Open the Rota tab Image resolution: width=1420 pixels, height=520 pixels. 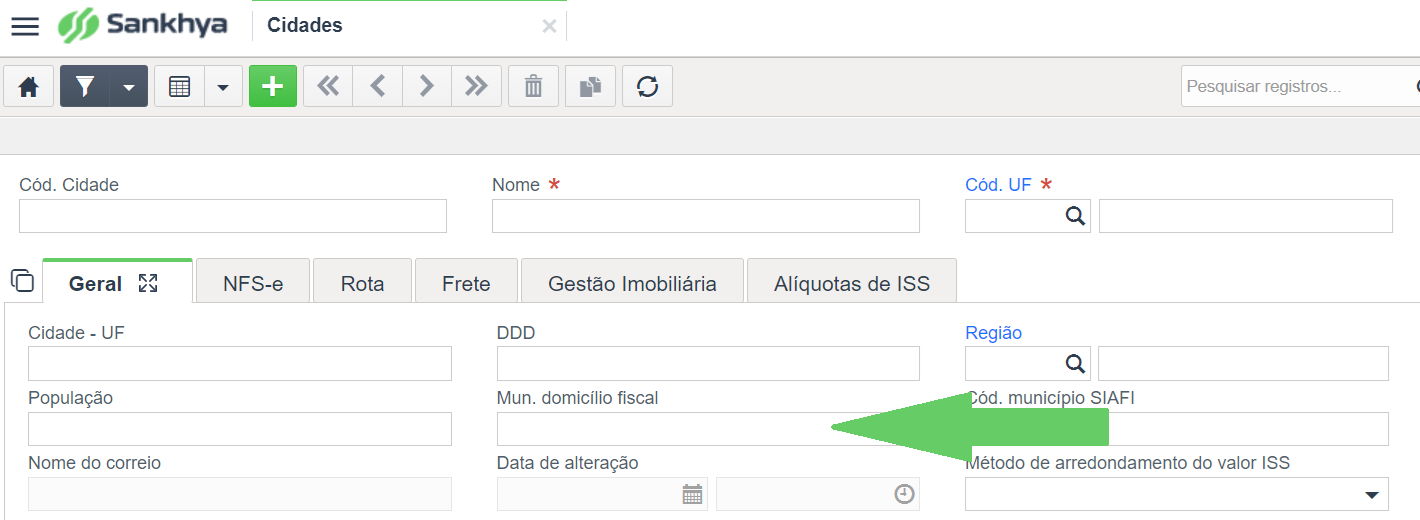pyautogui.click(x=363, y=282)
